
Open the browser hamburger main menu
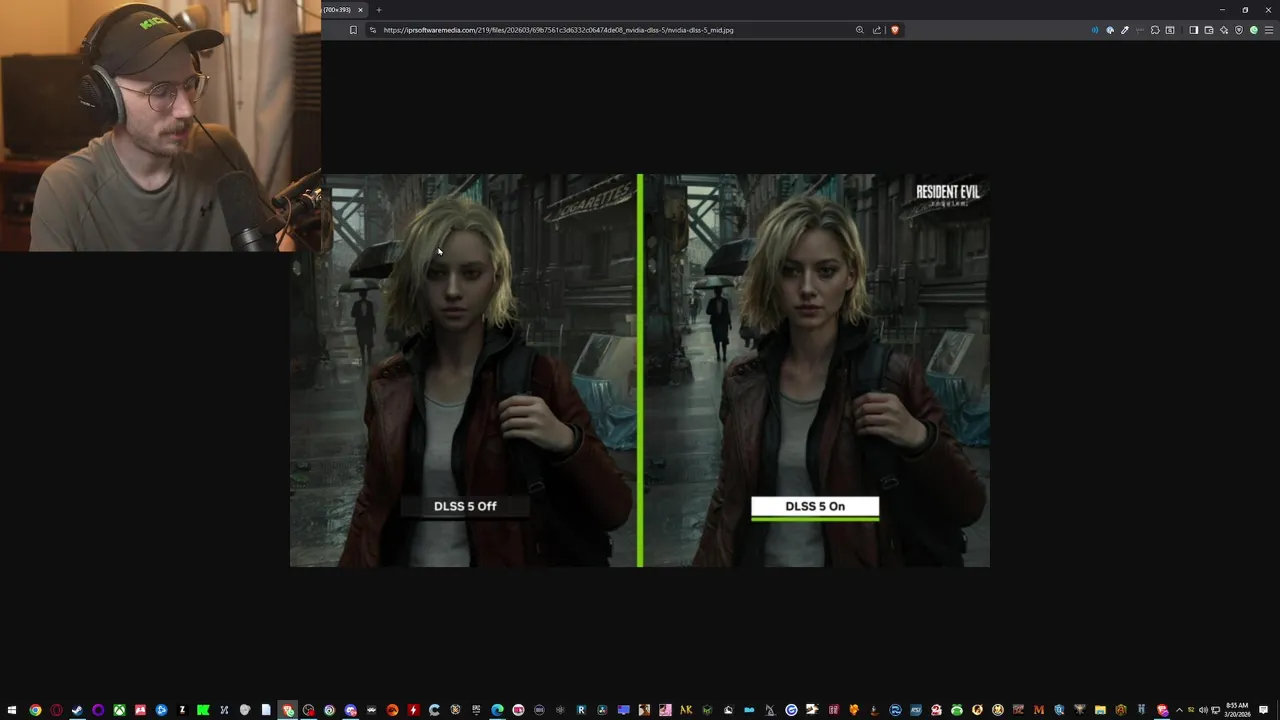(x=1269, y=30)
